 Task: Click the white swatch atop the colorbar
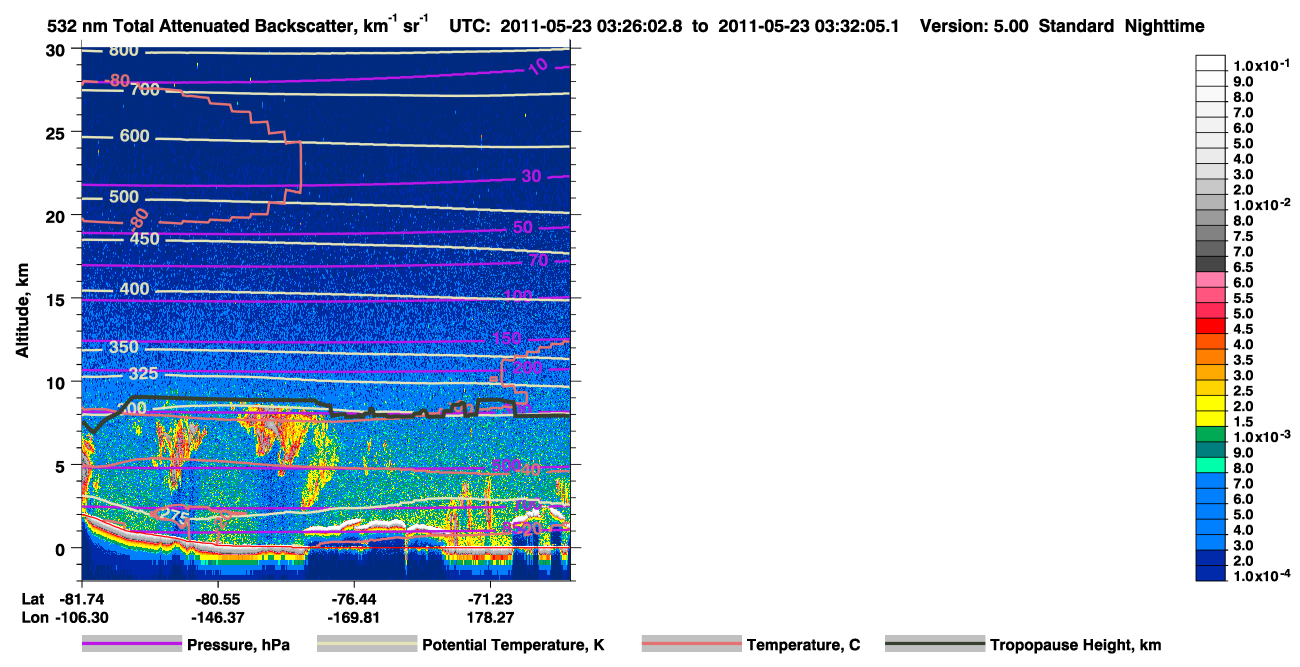[x=1211, y=63]
